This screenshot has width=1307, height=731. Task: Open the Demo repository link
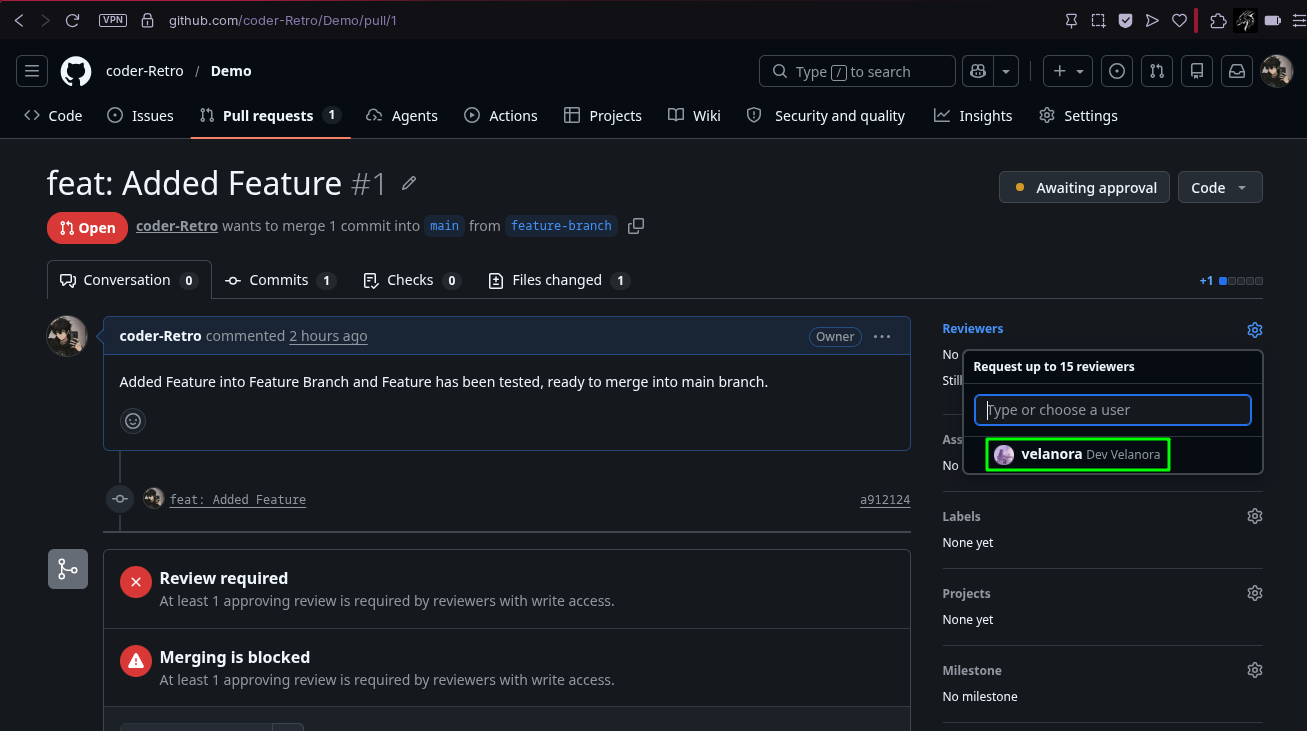pyautogui.click(x=231, y=71)
